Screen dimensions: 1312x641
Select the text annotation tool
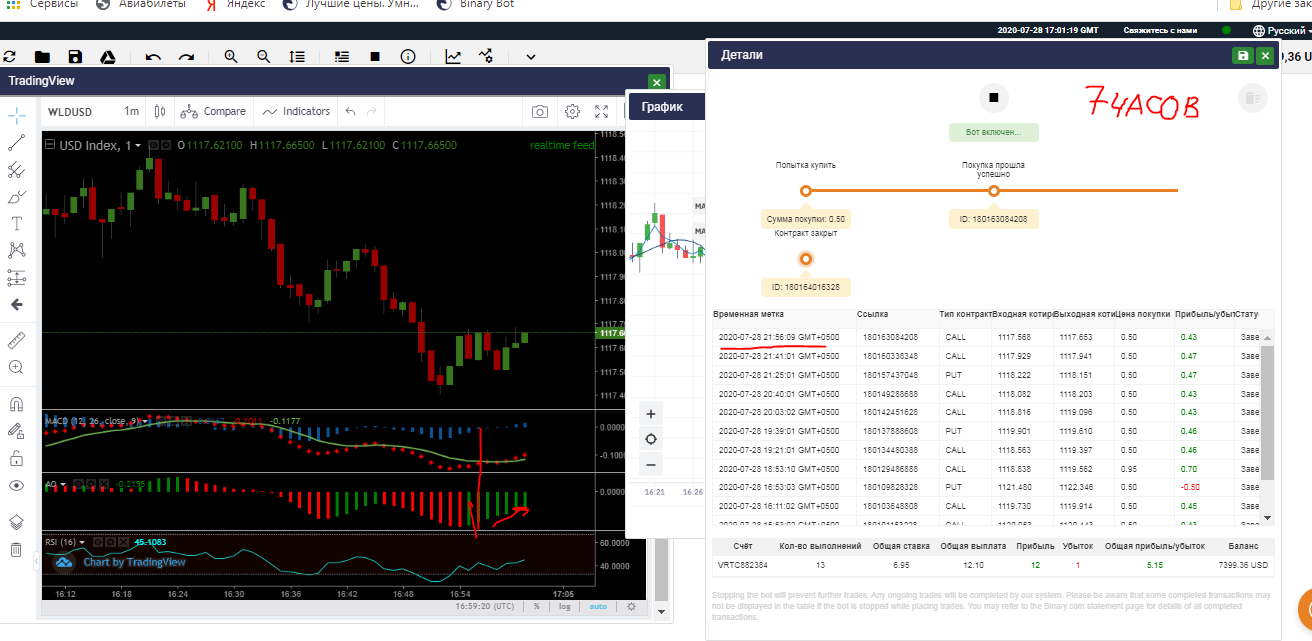16,223
